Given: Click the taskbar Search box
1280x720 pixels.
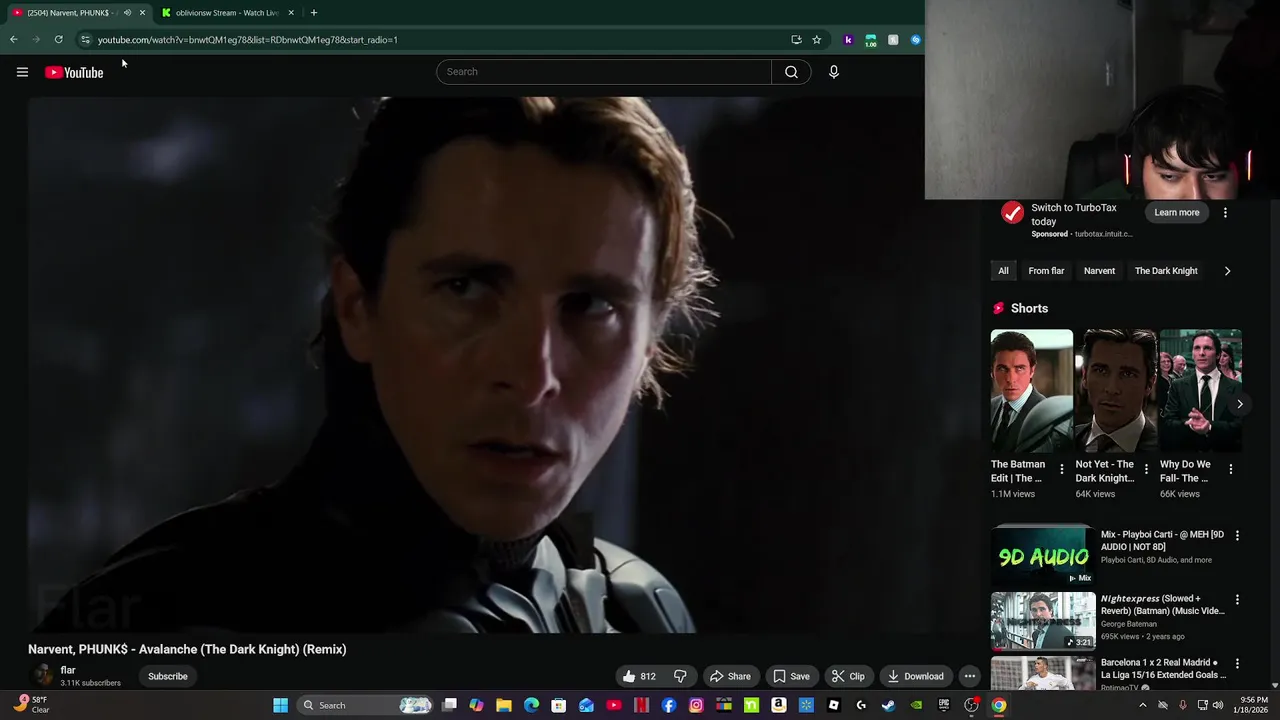Looking at the screenshot, I should pyautogui.click(x=366, y=705).
